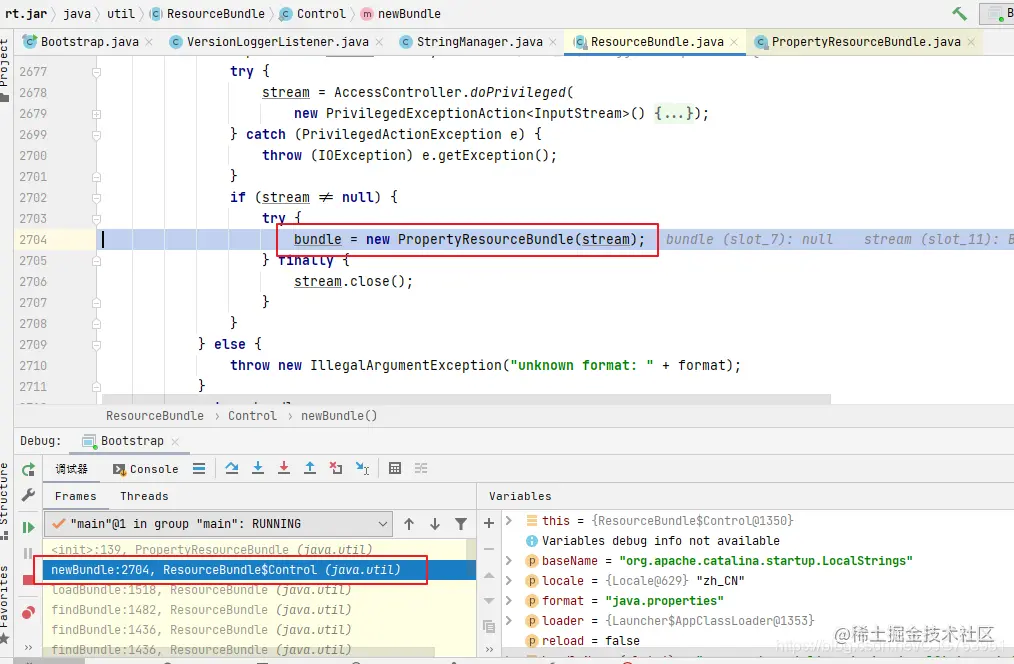Step into the method
The height and width of the screenshot is (664, 1014).
(x=257, y=469)
